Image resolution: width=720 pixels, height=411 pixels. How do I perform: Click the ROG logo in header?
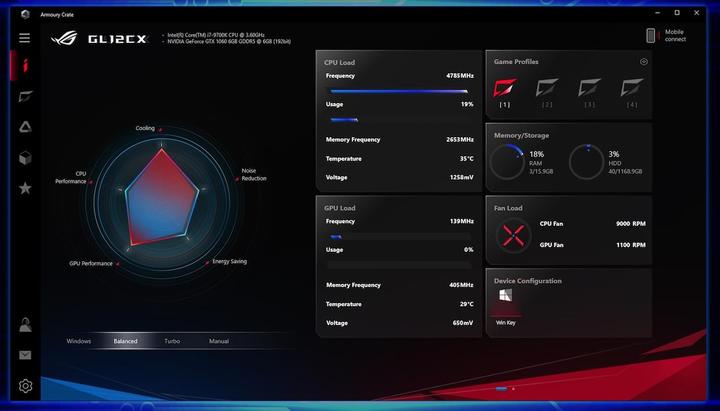(x=64, y=38)
